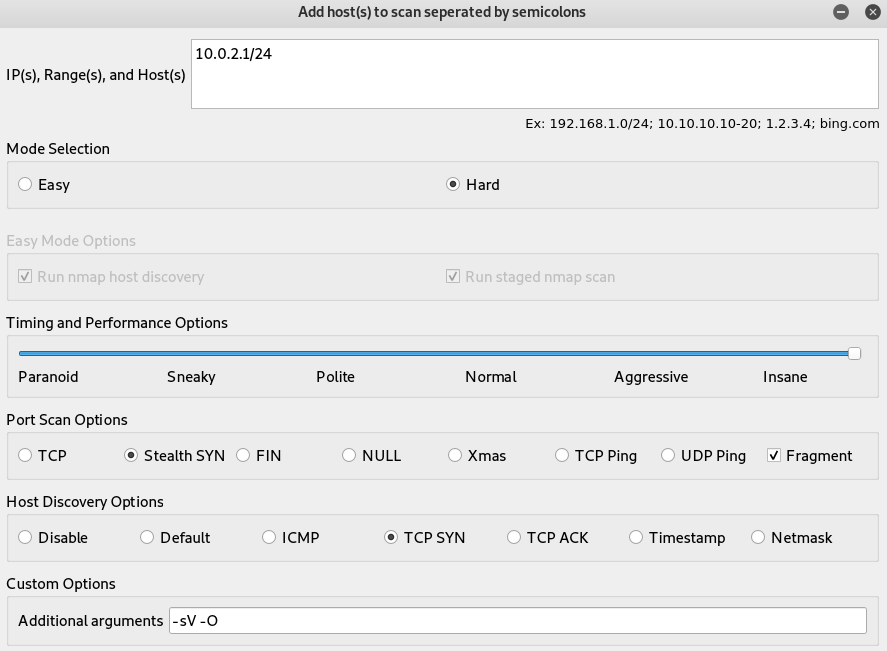The width and height of the screenshot is (887, 651).
Task: Select the NULL scan option
Action: tap(349, 456)
